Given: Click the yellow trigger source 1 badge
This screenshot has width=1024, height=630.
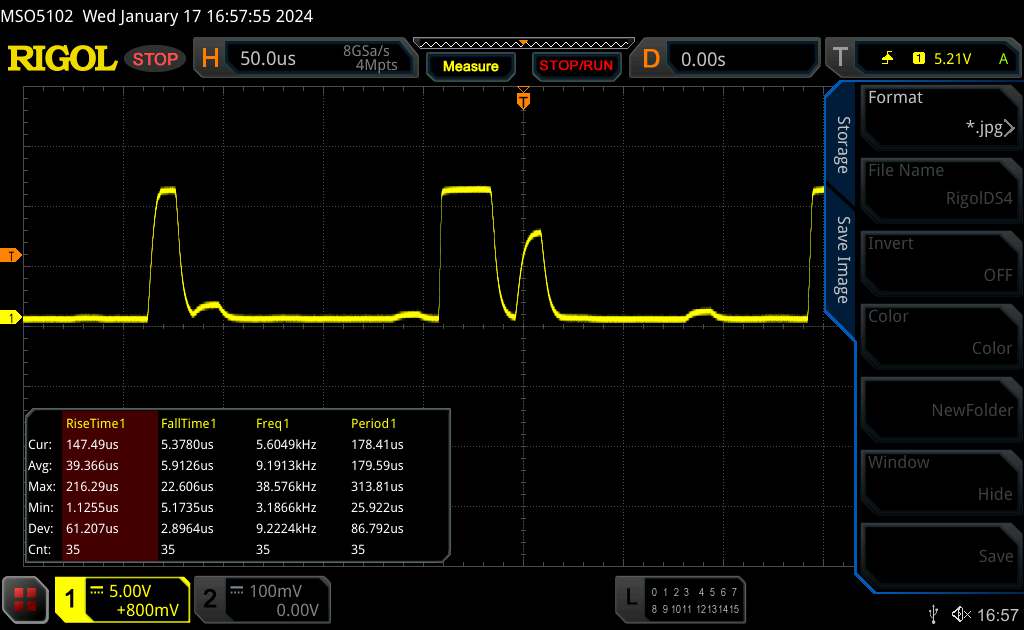Looking at the screenshot, I should pos(919,59).
